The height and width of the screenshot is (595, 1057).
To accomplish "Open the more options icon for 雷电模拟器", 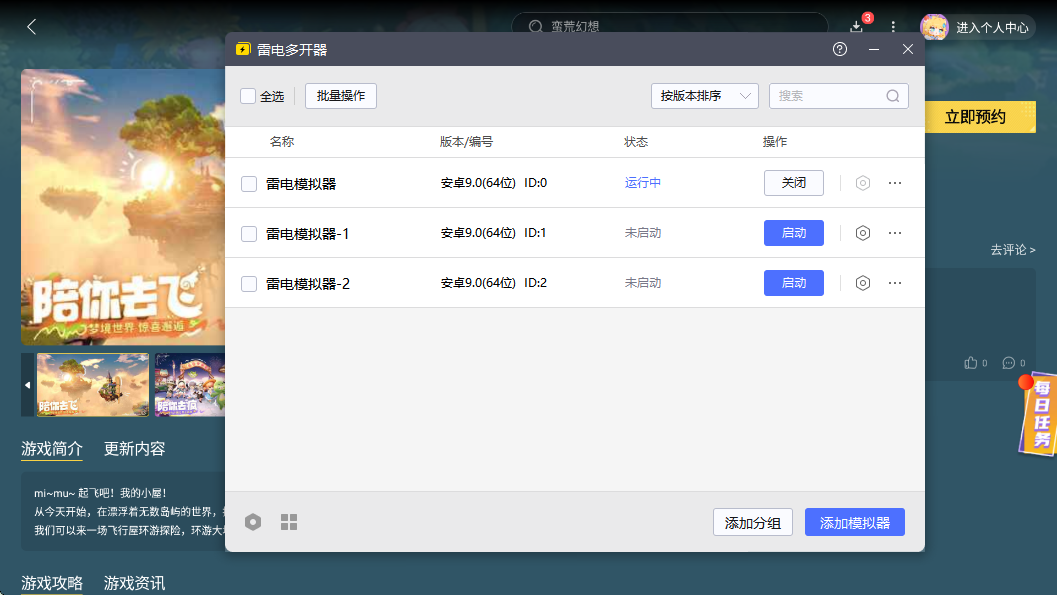I will [x=894, y=182].
